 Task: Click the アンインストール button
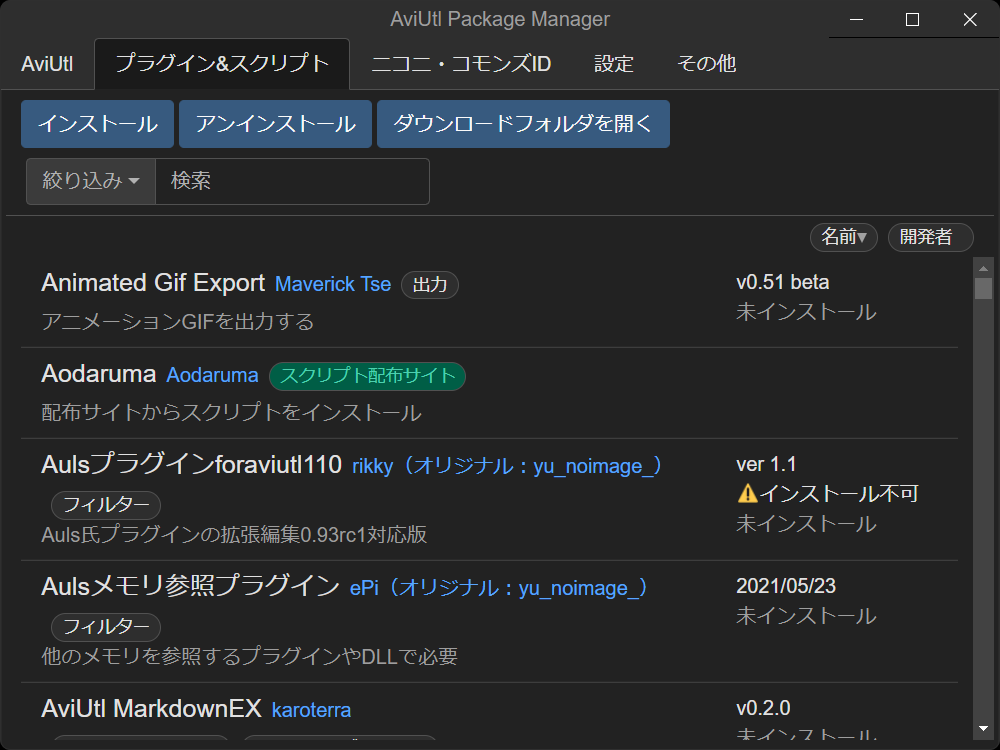[x=276, y=124]
